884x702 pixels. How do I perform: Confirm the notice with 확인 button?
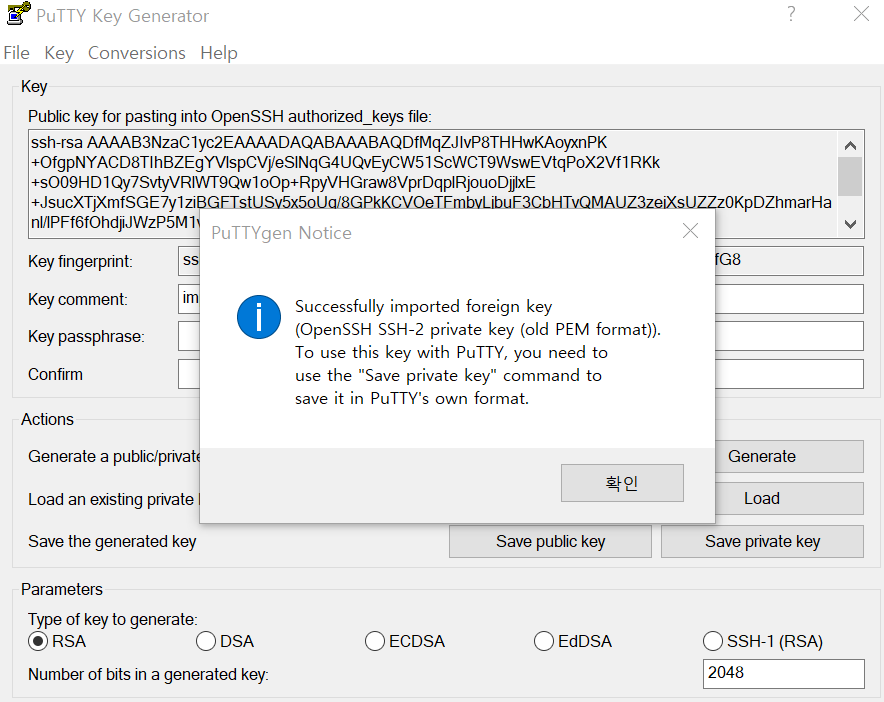622,483
